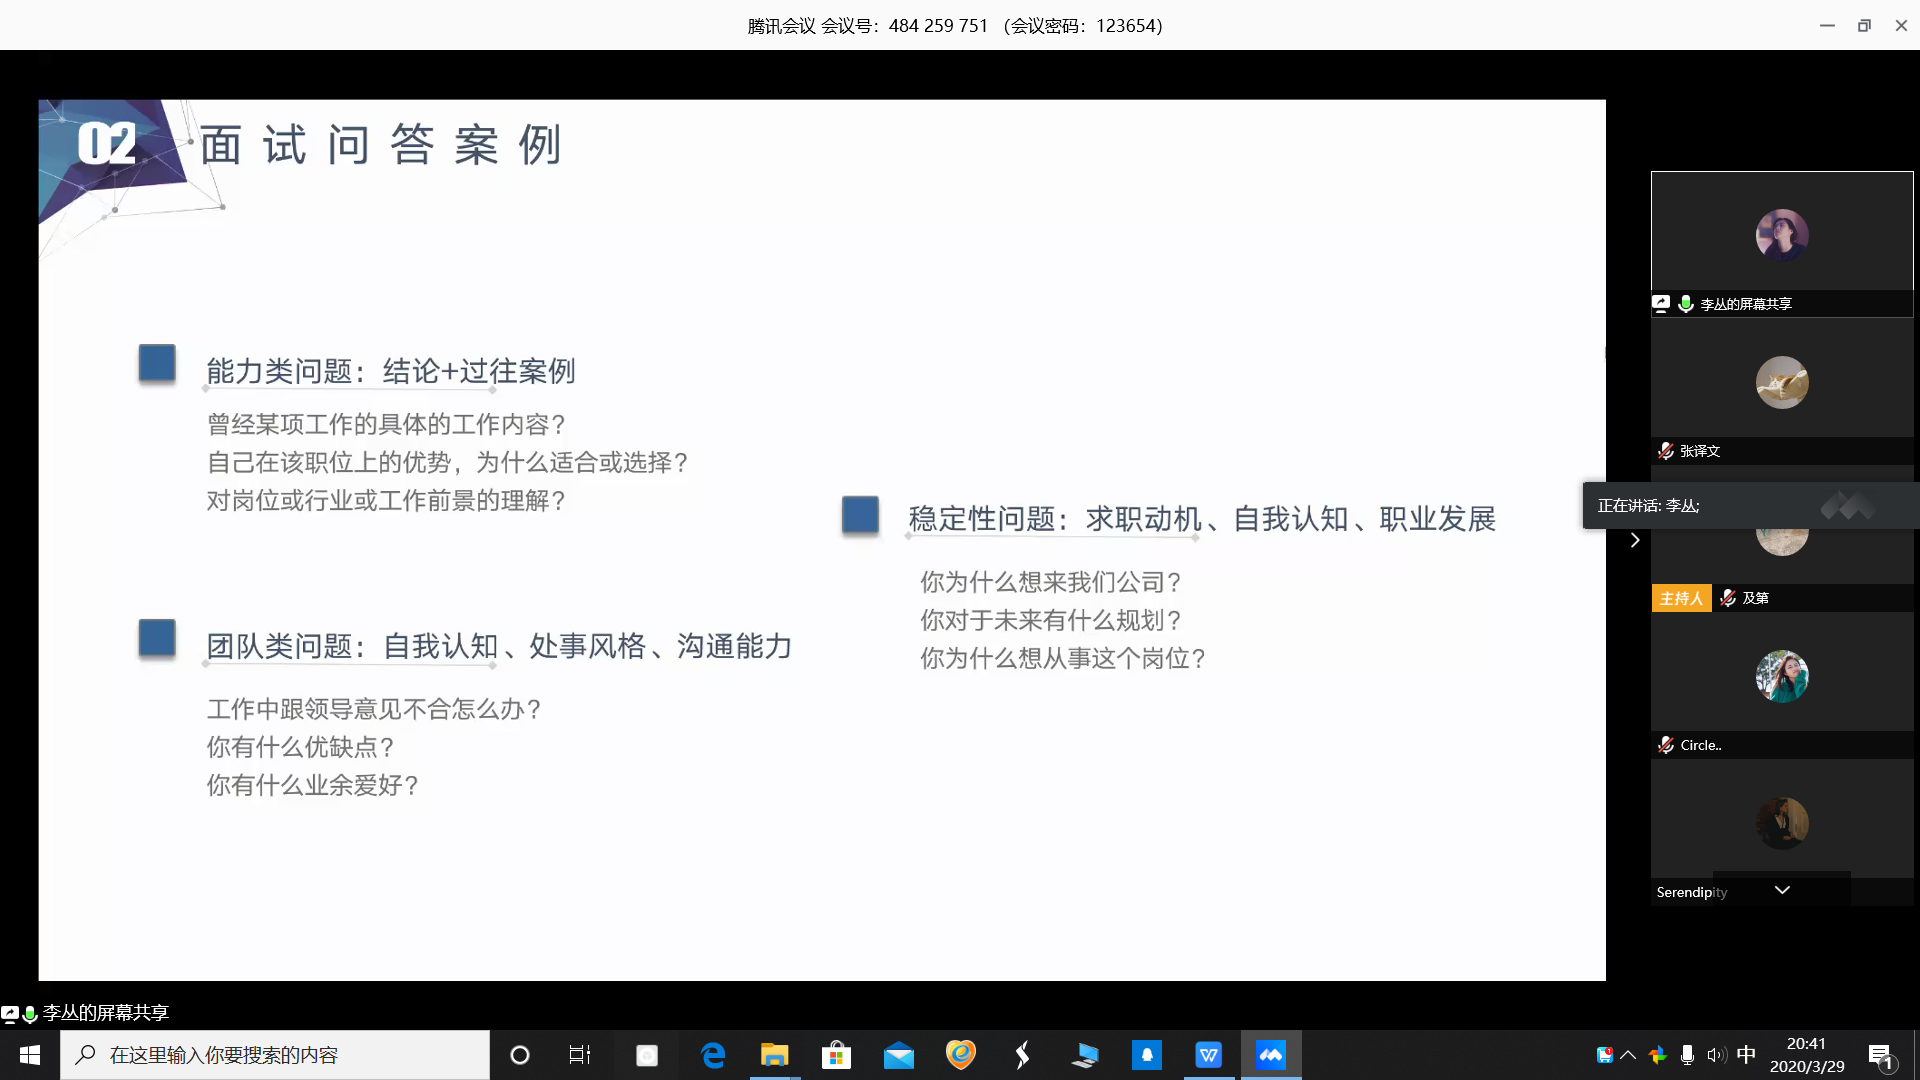Show hidden system tray icons arrow
Viewport: 1920px width, 1080px height.
click(x=1628, y=1055)
